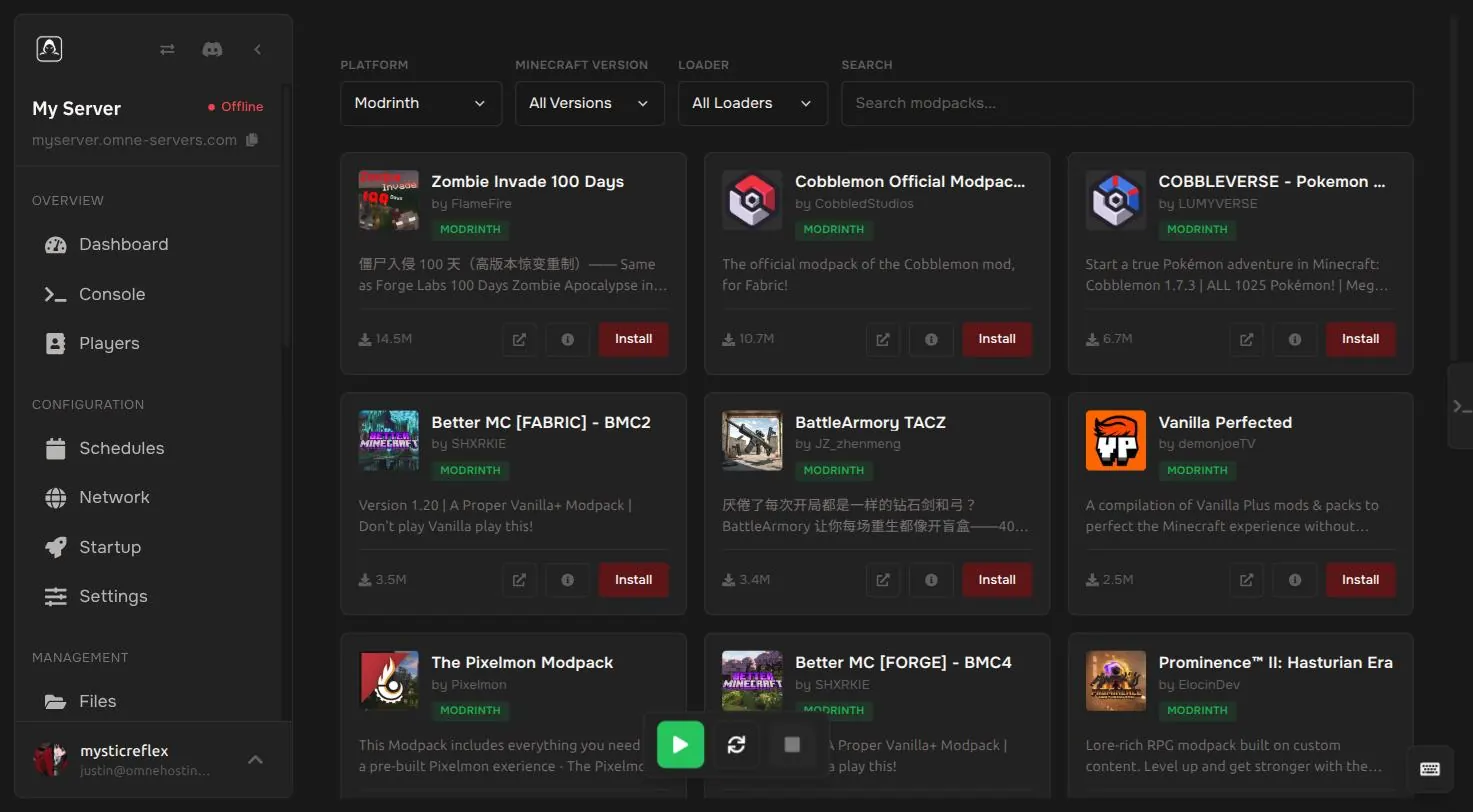1473x812 pixels.
Task: Show info for COBBLEVERSE modpack
Action: [1295, 339]
